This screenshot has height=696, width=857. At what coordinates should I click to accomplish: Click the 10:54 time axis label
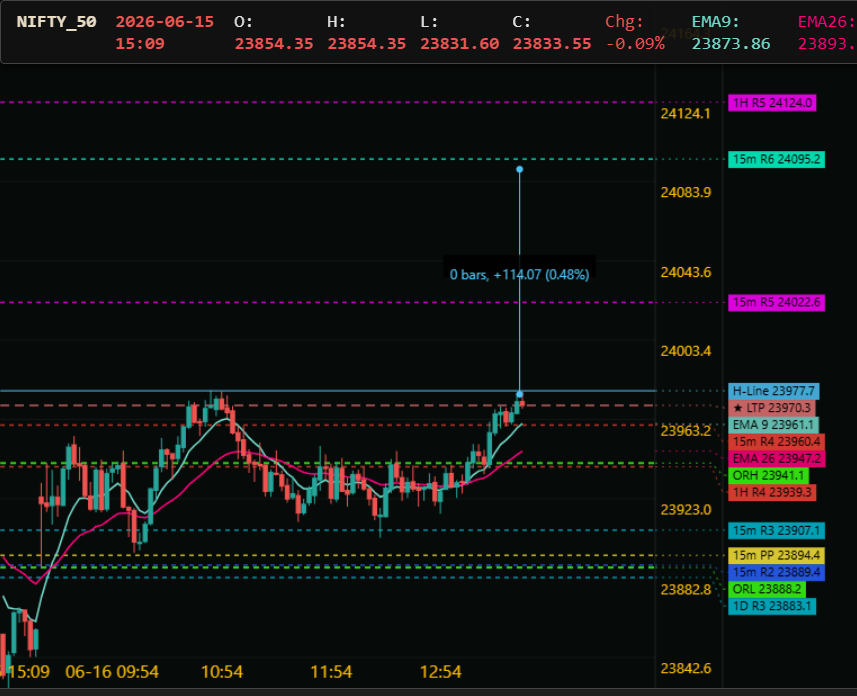pyautogui.click(x=222, y=671)
